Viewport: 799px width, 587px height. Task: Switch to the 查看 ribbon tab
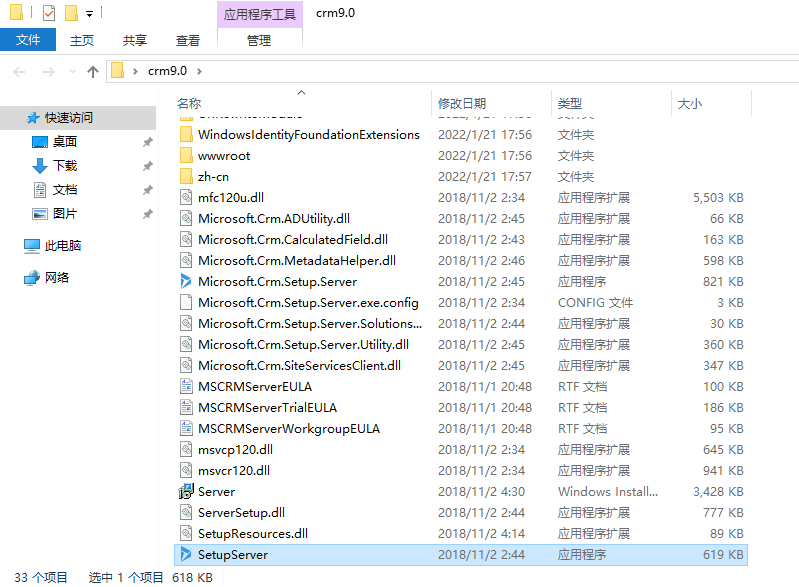point(188,40)
